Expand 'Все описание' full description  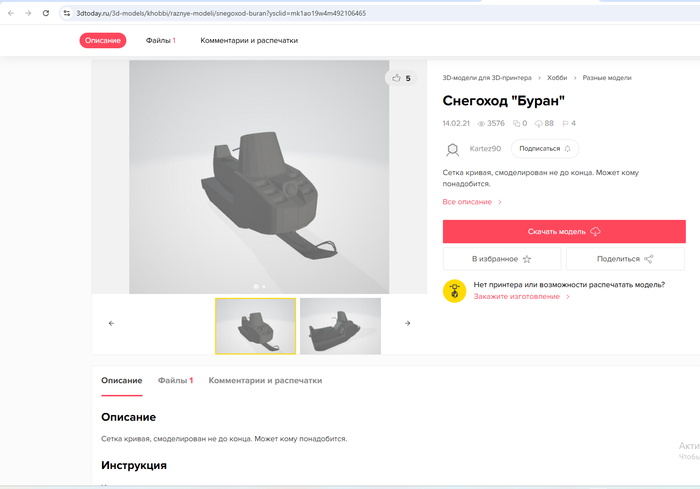point(472,202)
